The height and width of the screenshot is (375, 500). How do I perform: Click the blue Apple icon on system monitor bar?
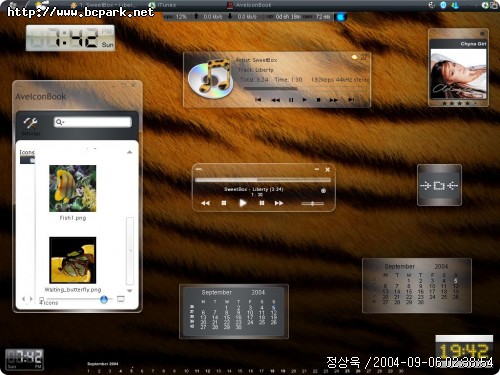point(341,17)
